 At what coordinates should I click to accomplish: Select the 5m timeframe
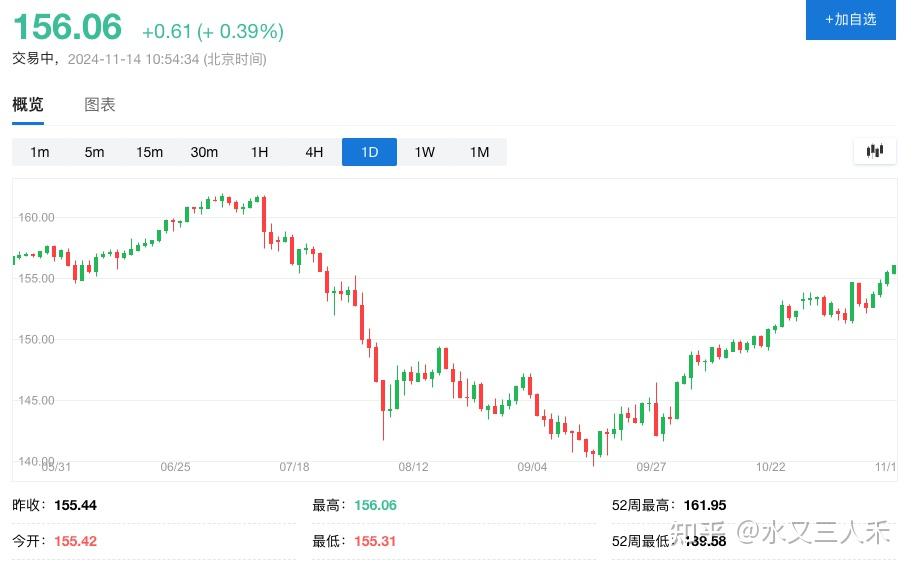tap(94, 152)
